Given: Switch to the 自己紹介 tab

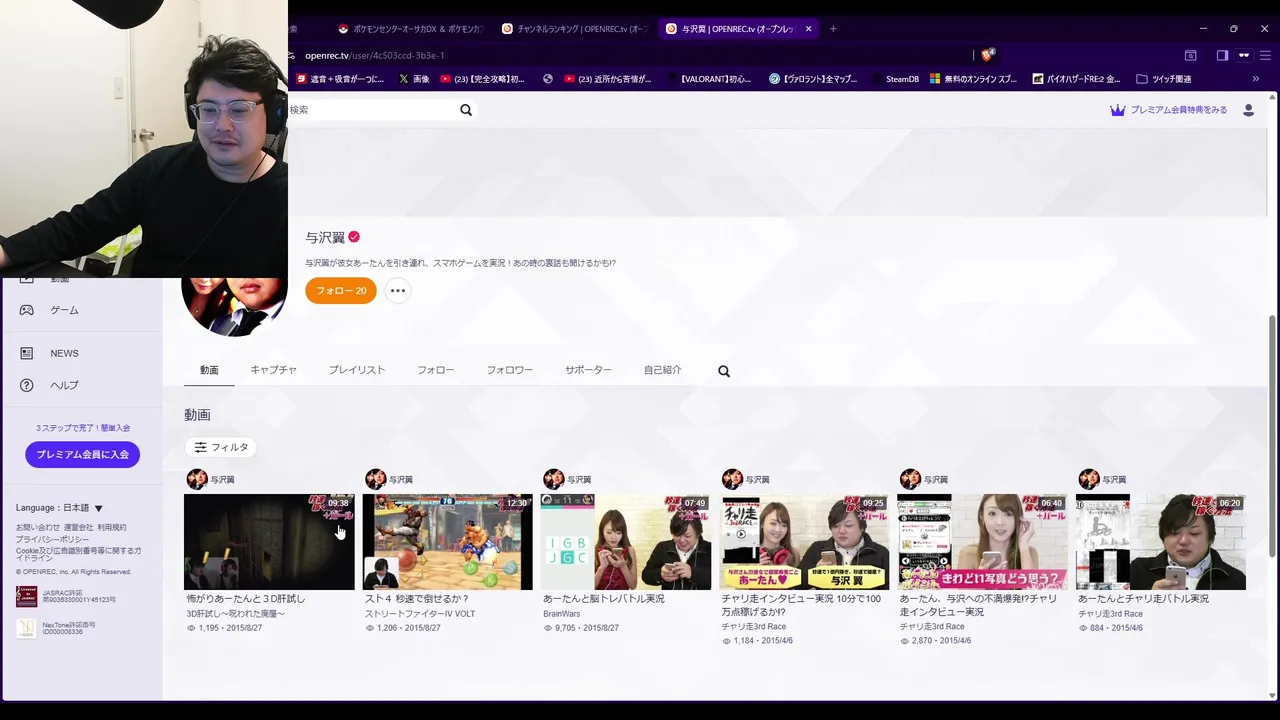Looking at the screenshot, I should click(662, 370).
